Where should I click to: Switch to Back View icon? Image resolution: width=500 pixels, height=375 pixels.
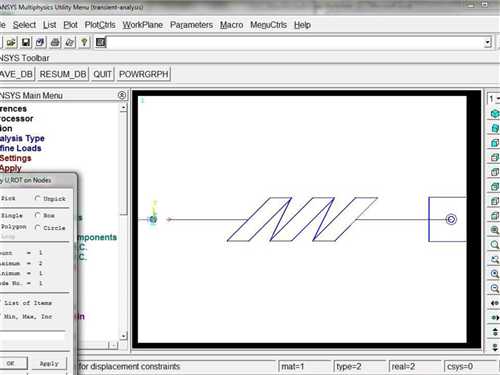[x=495, y=187]
